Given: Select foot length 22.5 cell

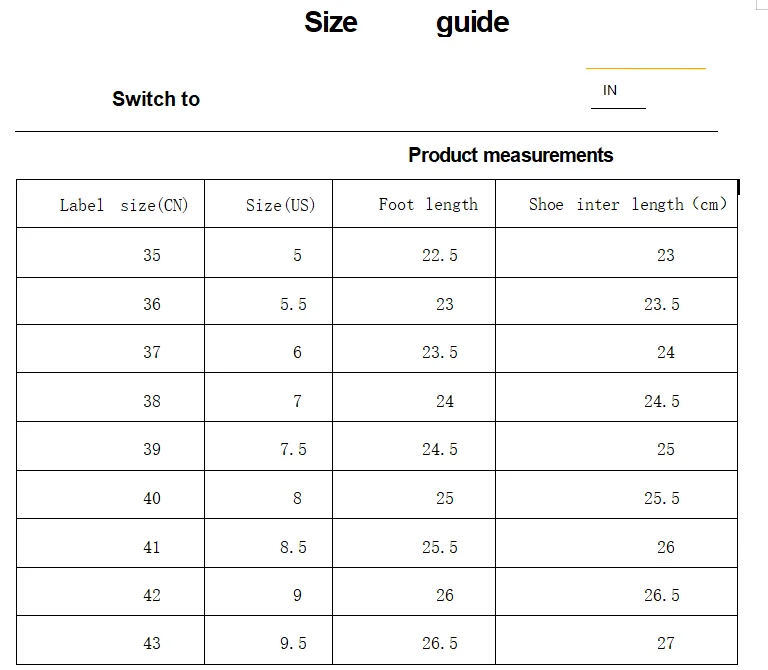Looking at the screenshot, I should coord(414,253).
